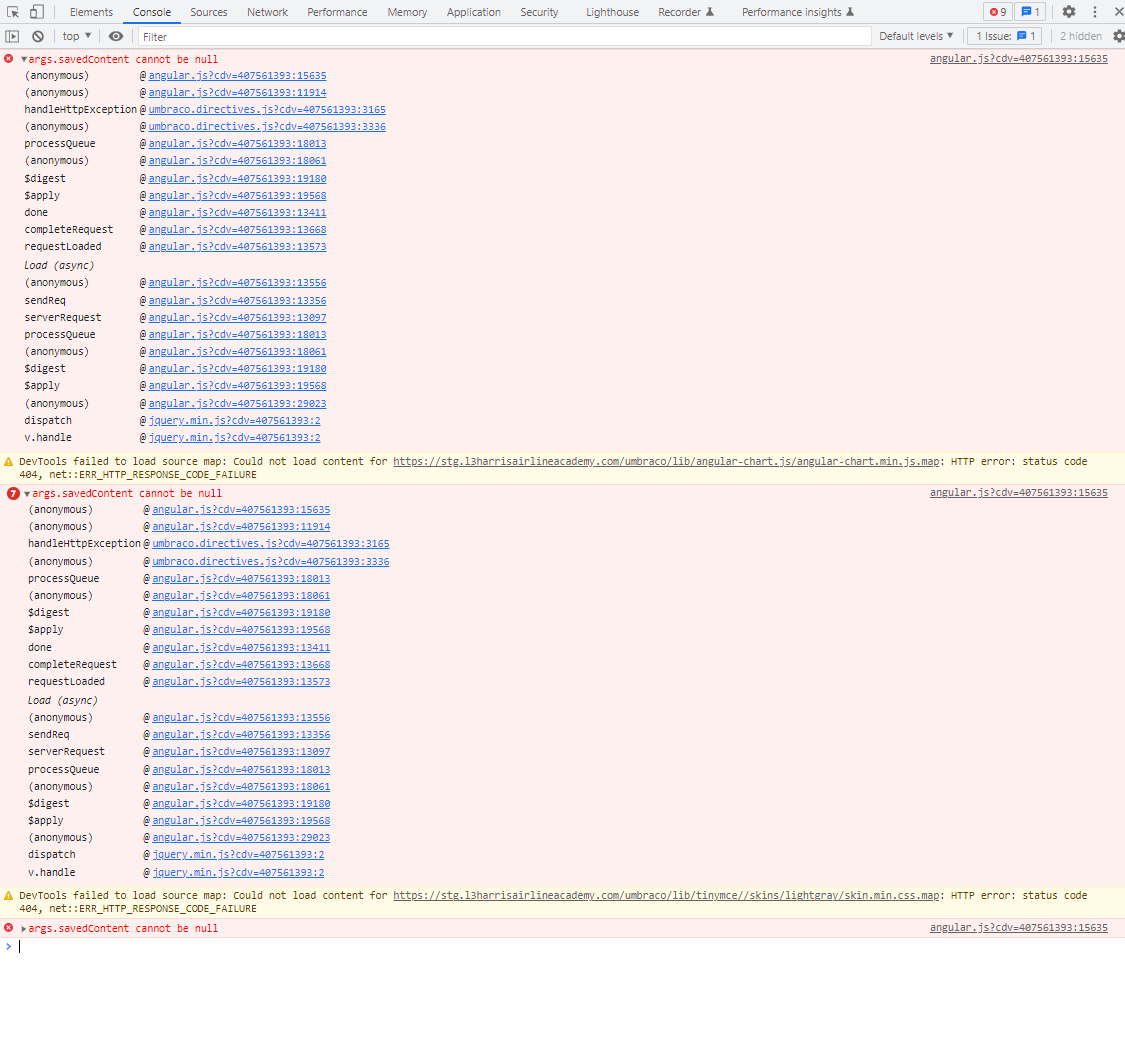Switch to the Recorder tab
This screenshot has width=1125, height=1041.
point(686,12)
